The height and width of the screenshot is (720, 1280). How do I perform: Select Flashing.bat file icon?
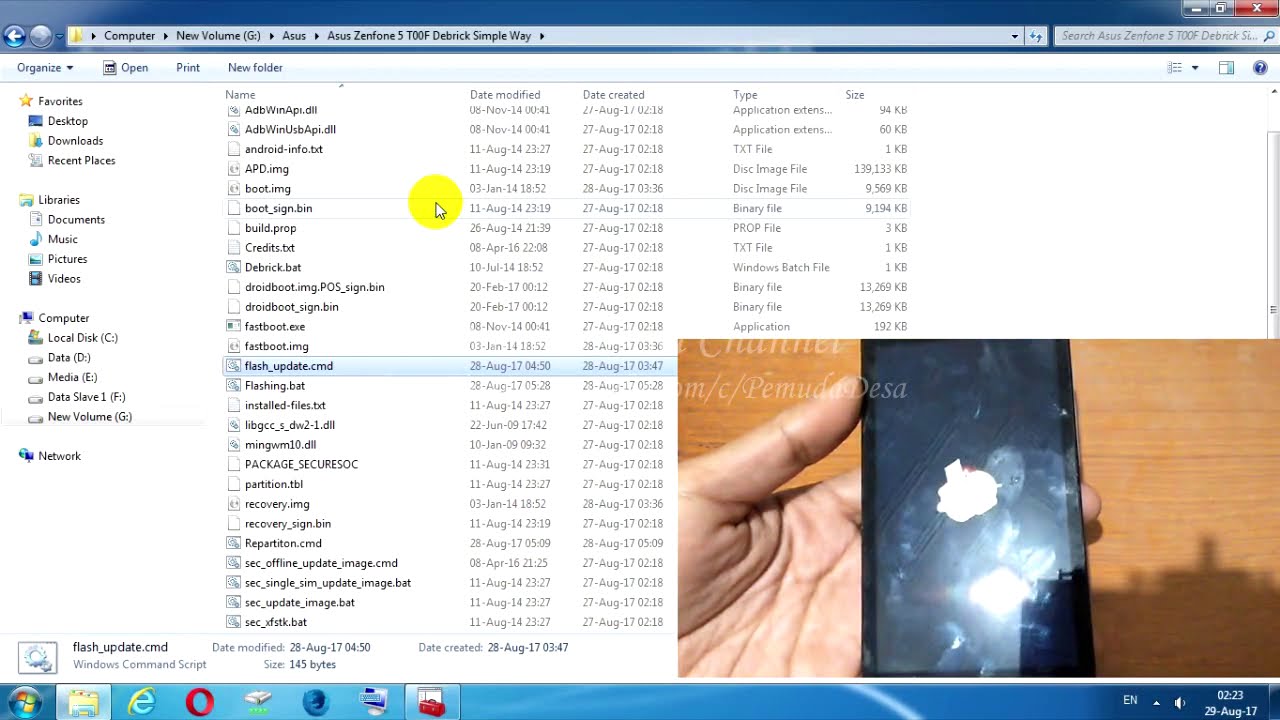click(234, 386)
